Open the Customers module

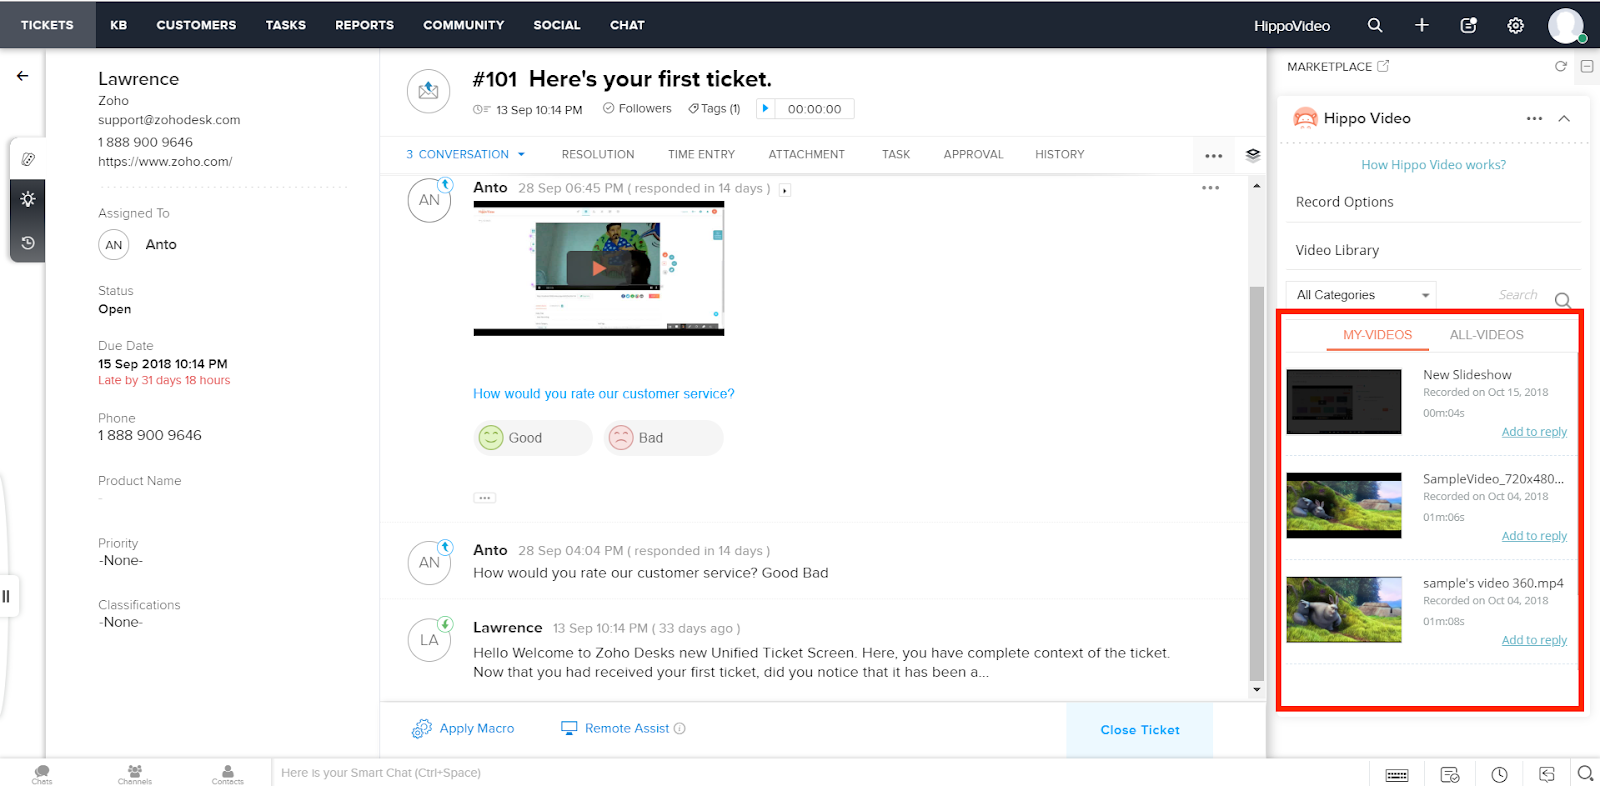(x=196, y=25)
